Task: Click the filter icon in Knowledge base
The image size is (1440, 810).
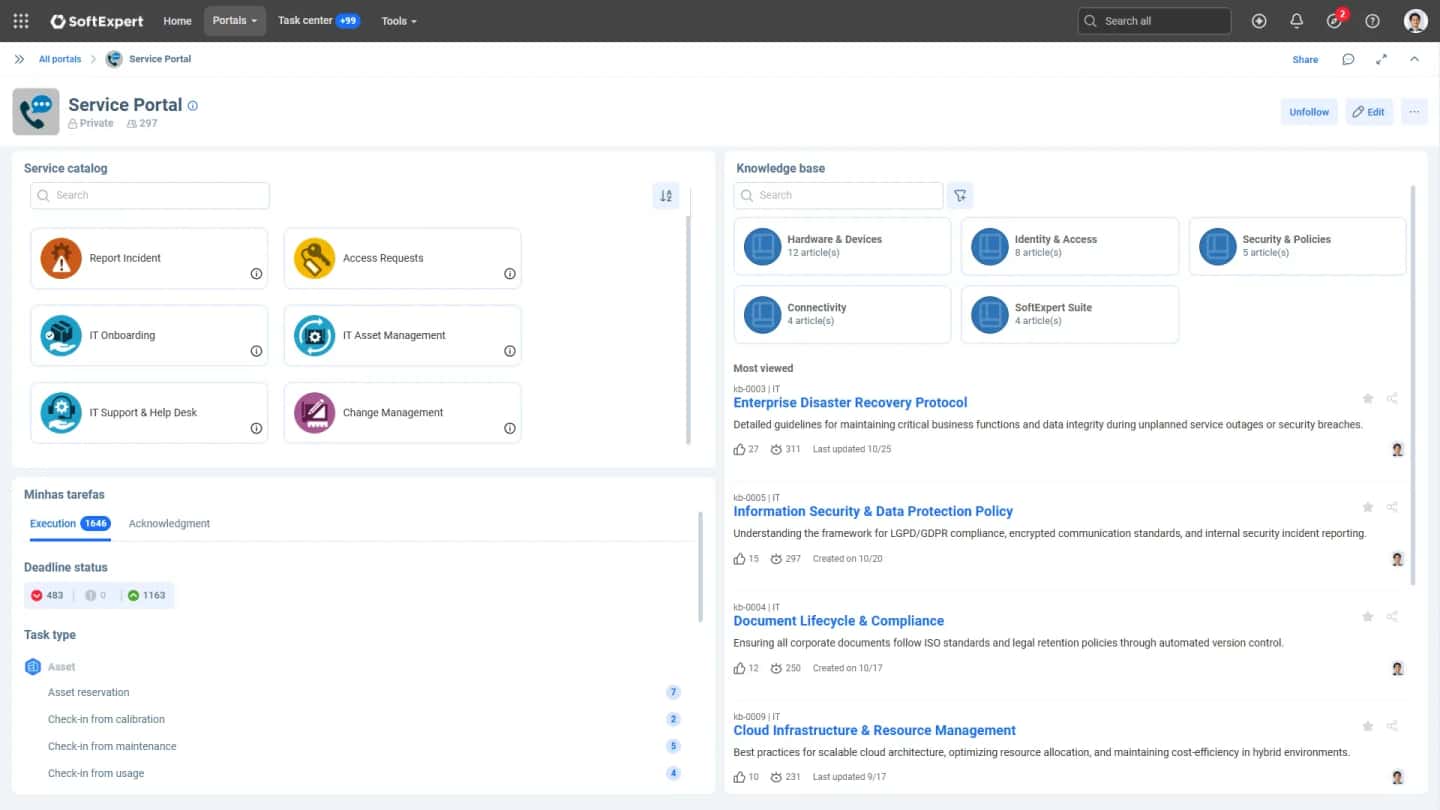Action: pos(959,196)
